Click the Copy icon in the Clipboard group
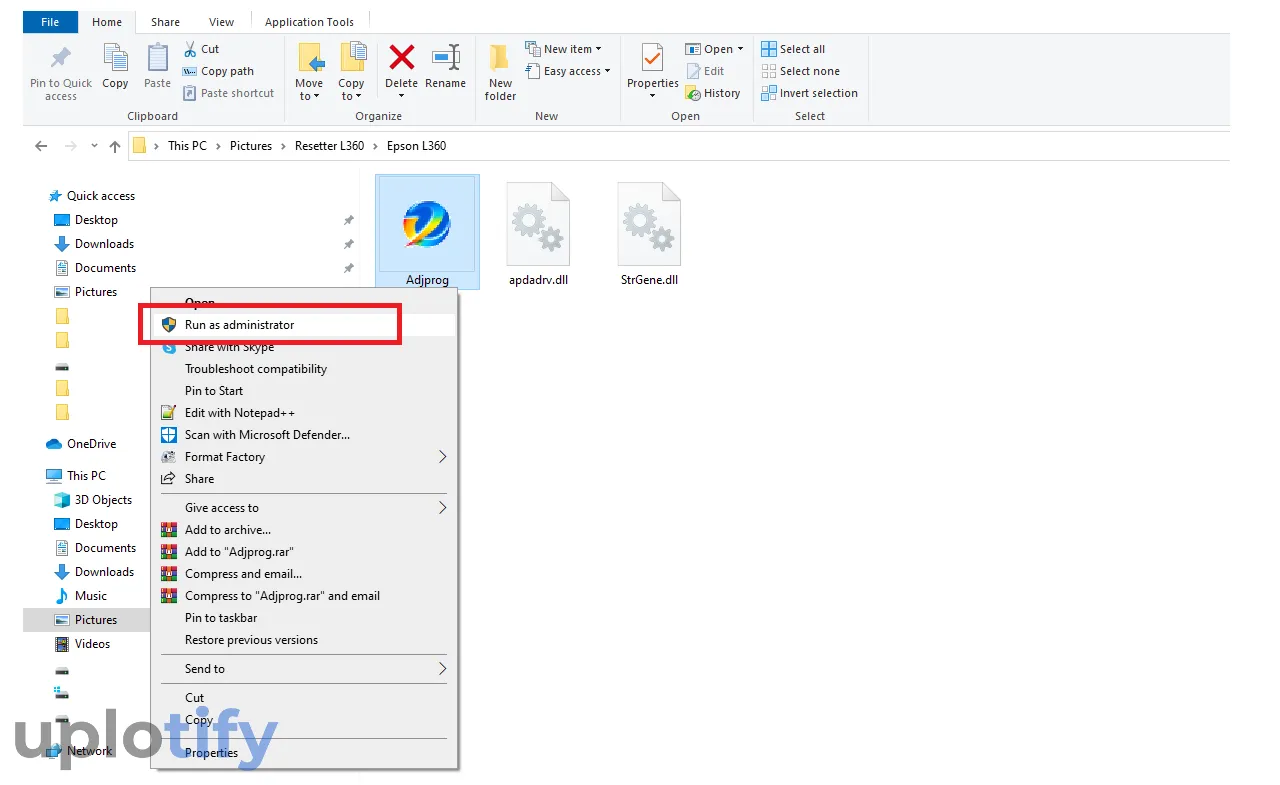The height and width of the screenshot is (785, 1280). (115, 57)
